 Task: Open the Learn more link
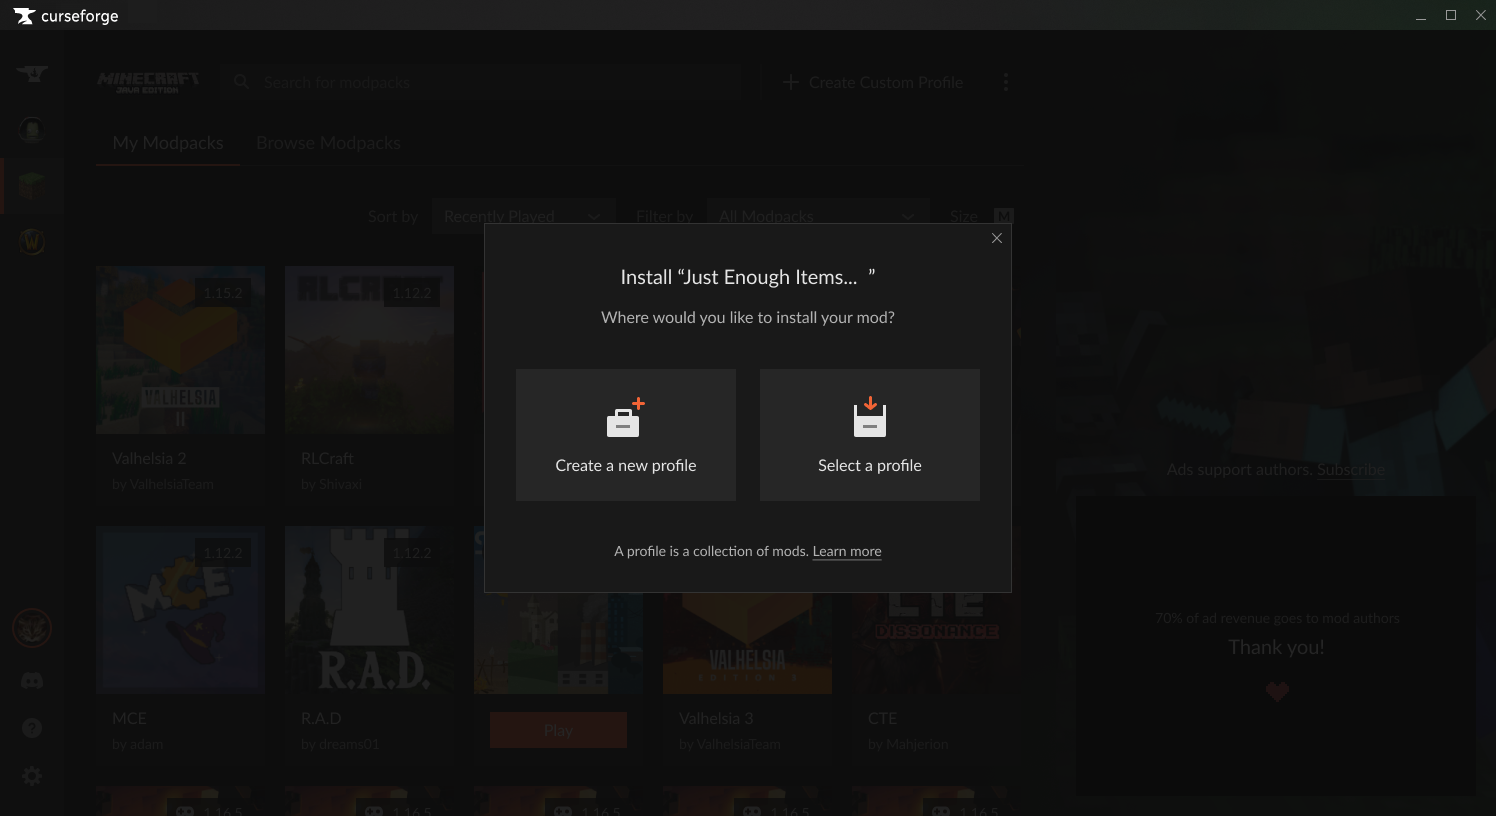(x=847, y=551)
